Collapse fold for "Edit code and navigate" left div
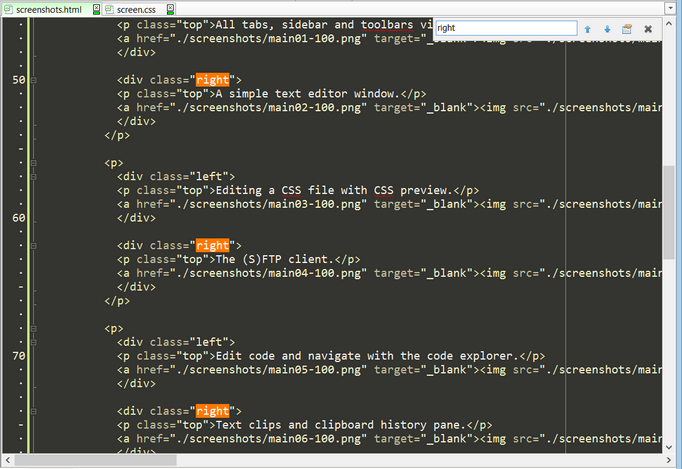The height and width of the screenshot is (469, 682). click(33, 342)
